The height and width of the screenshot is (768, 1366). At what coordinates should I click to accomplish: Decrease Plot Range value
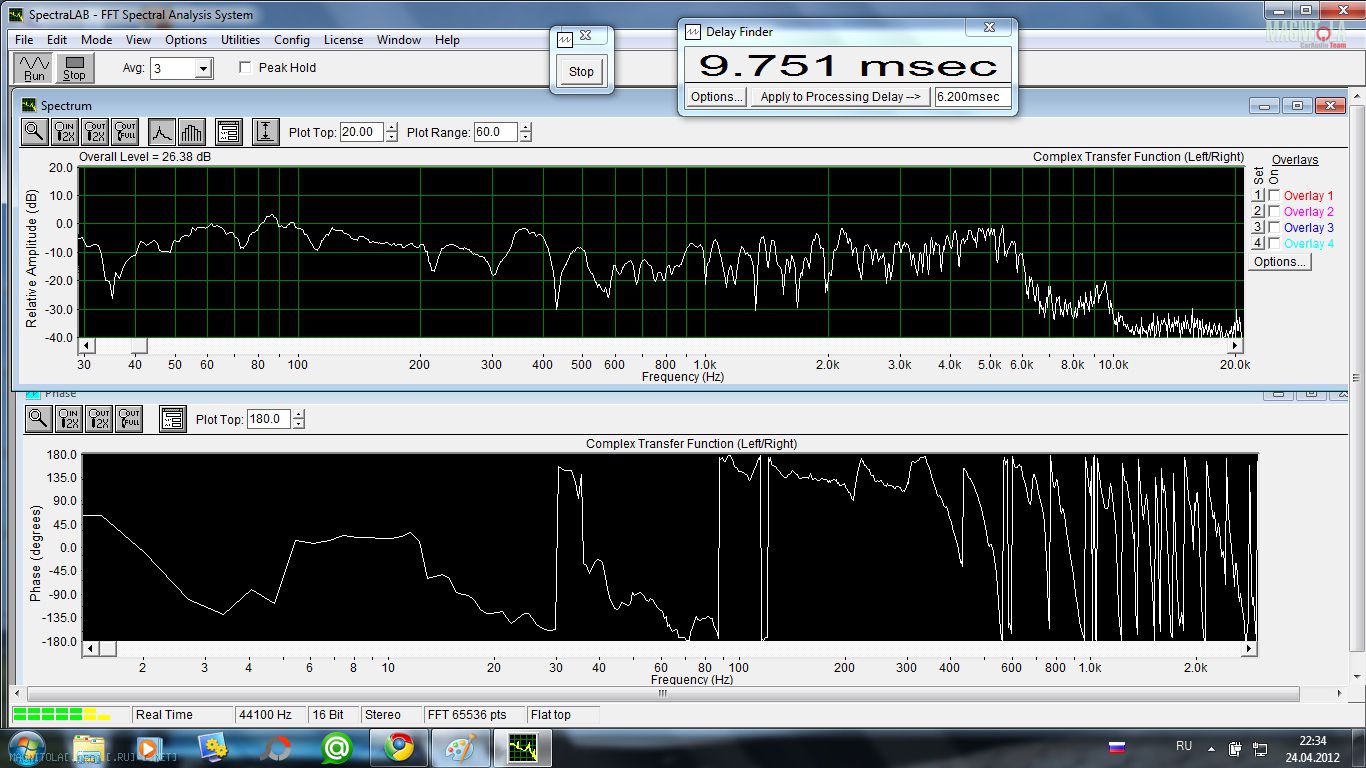pos(526,137)
